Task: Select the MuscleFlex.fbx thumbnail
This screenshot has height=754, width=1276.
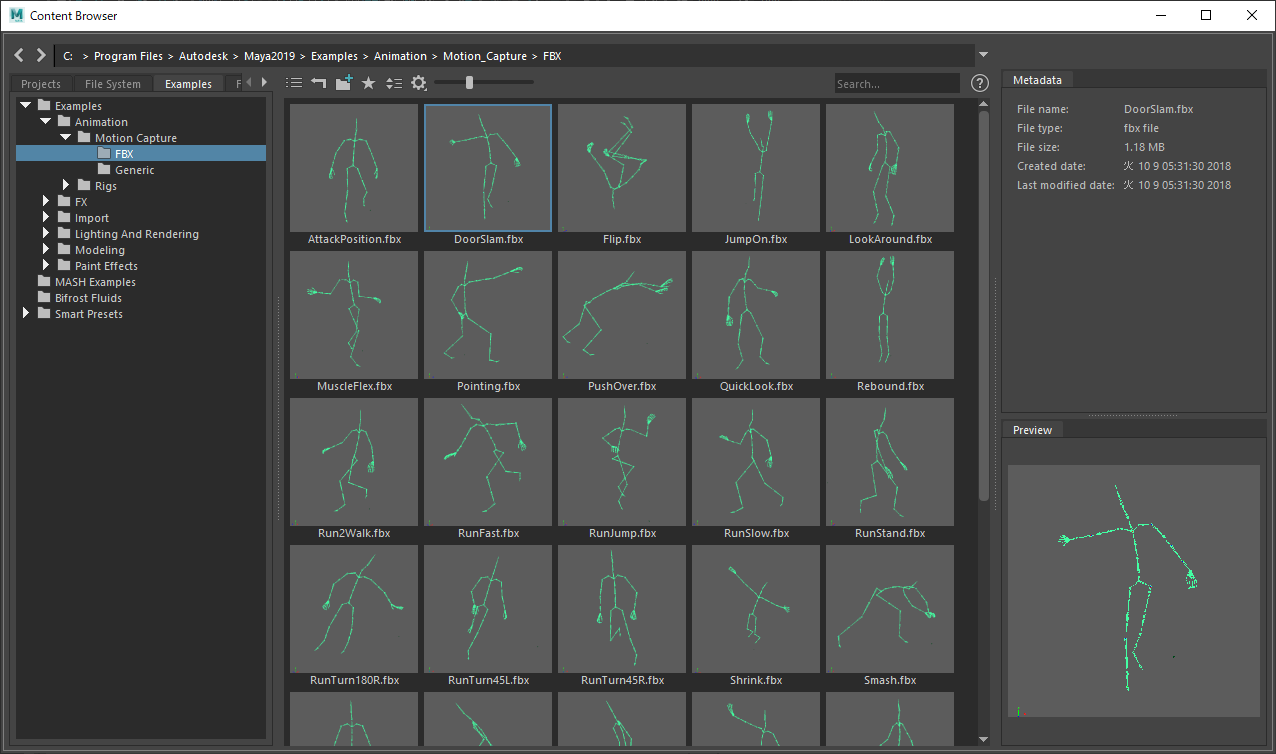Action: pos(354,315)
